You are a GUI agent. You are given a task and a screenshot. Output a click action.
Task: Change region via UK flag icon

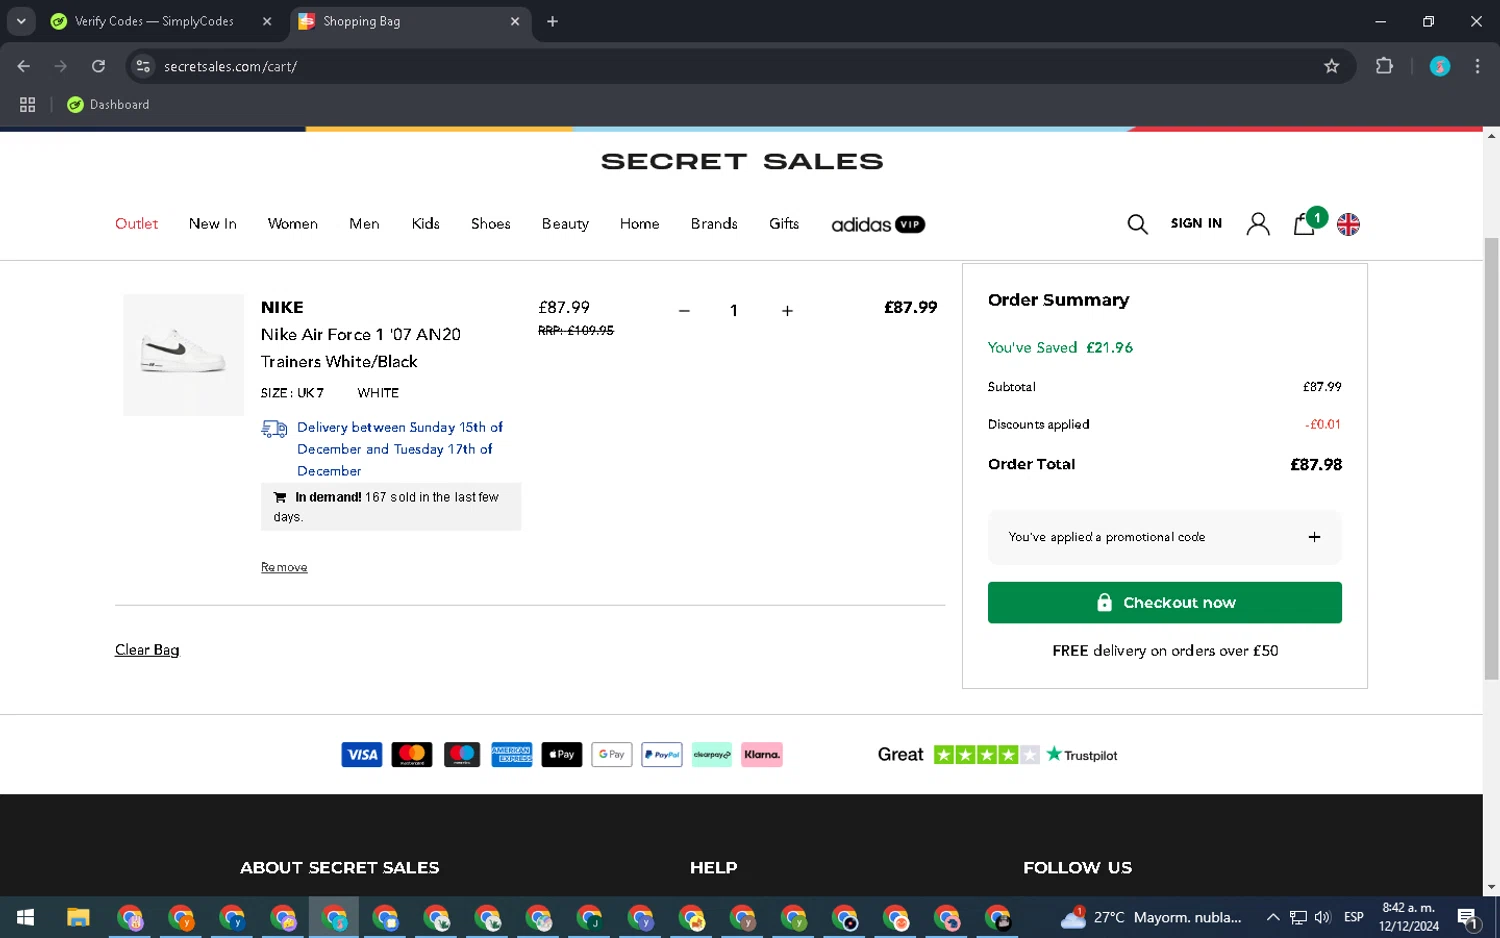tap(1348, 224)
